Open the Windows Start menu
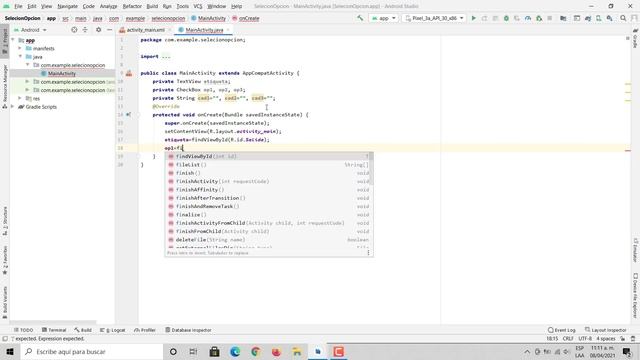 point(10,351)
